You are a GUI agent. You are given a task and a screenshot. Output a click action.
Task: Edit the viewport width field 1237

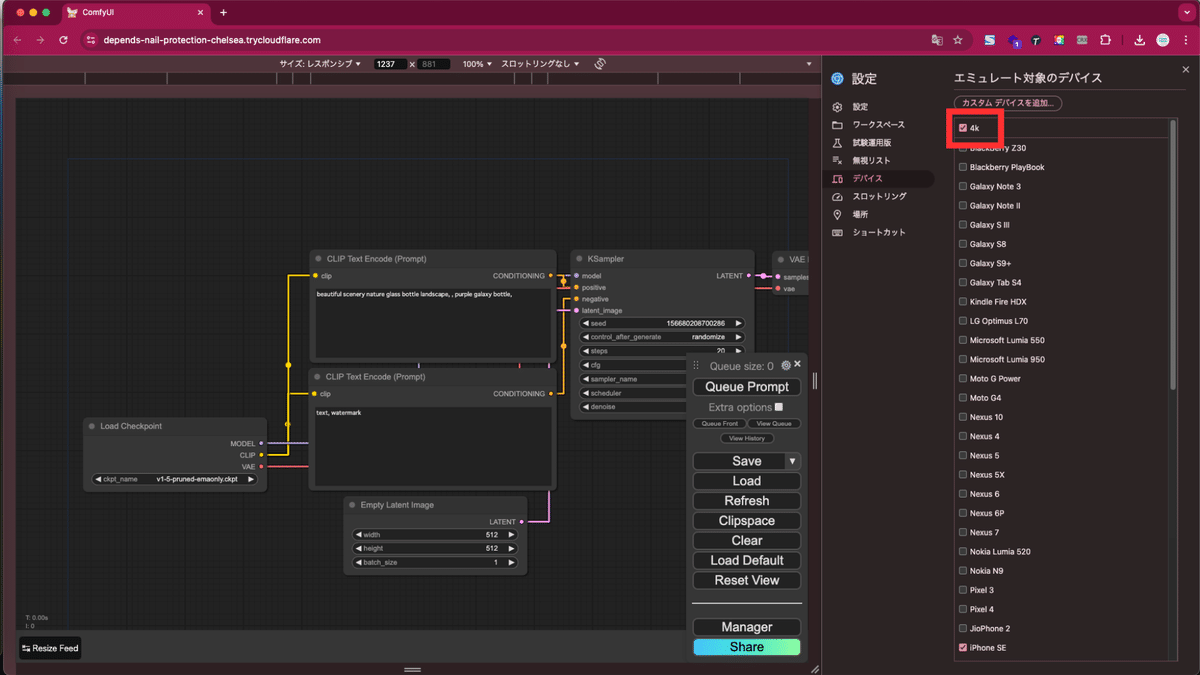pos(389,64)
